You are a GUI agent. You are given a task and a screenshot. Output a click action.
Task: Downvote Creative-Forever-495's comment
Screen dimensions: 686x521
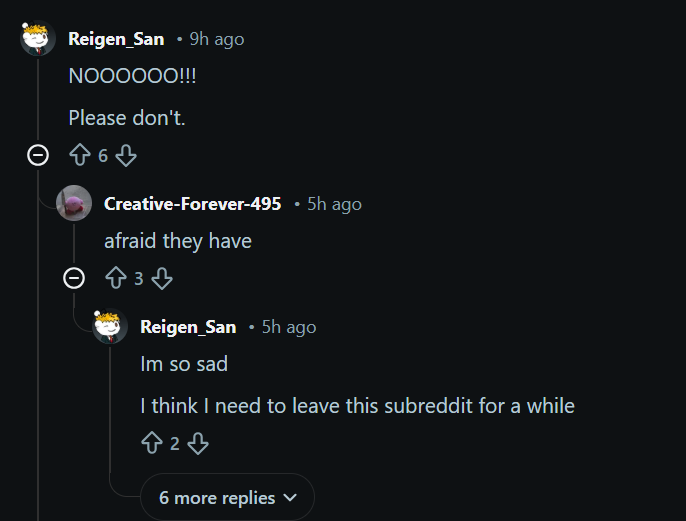pos(162,279)
